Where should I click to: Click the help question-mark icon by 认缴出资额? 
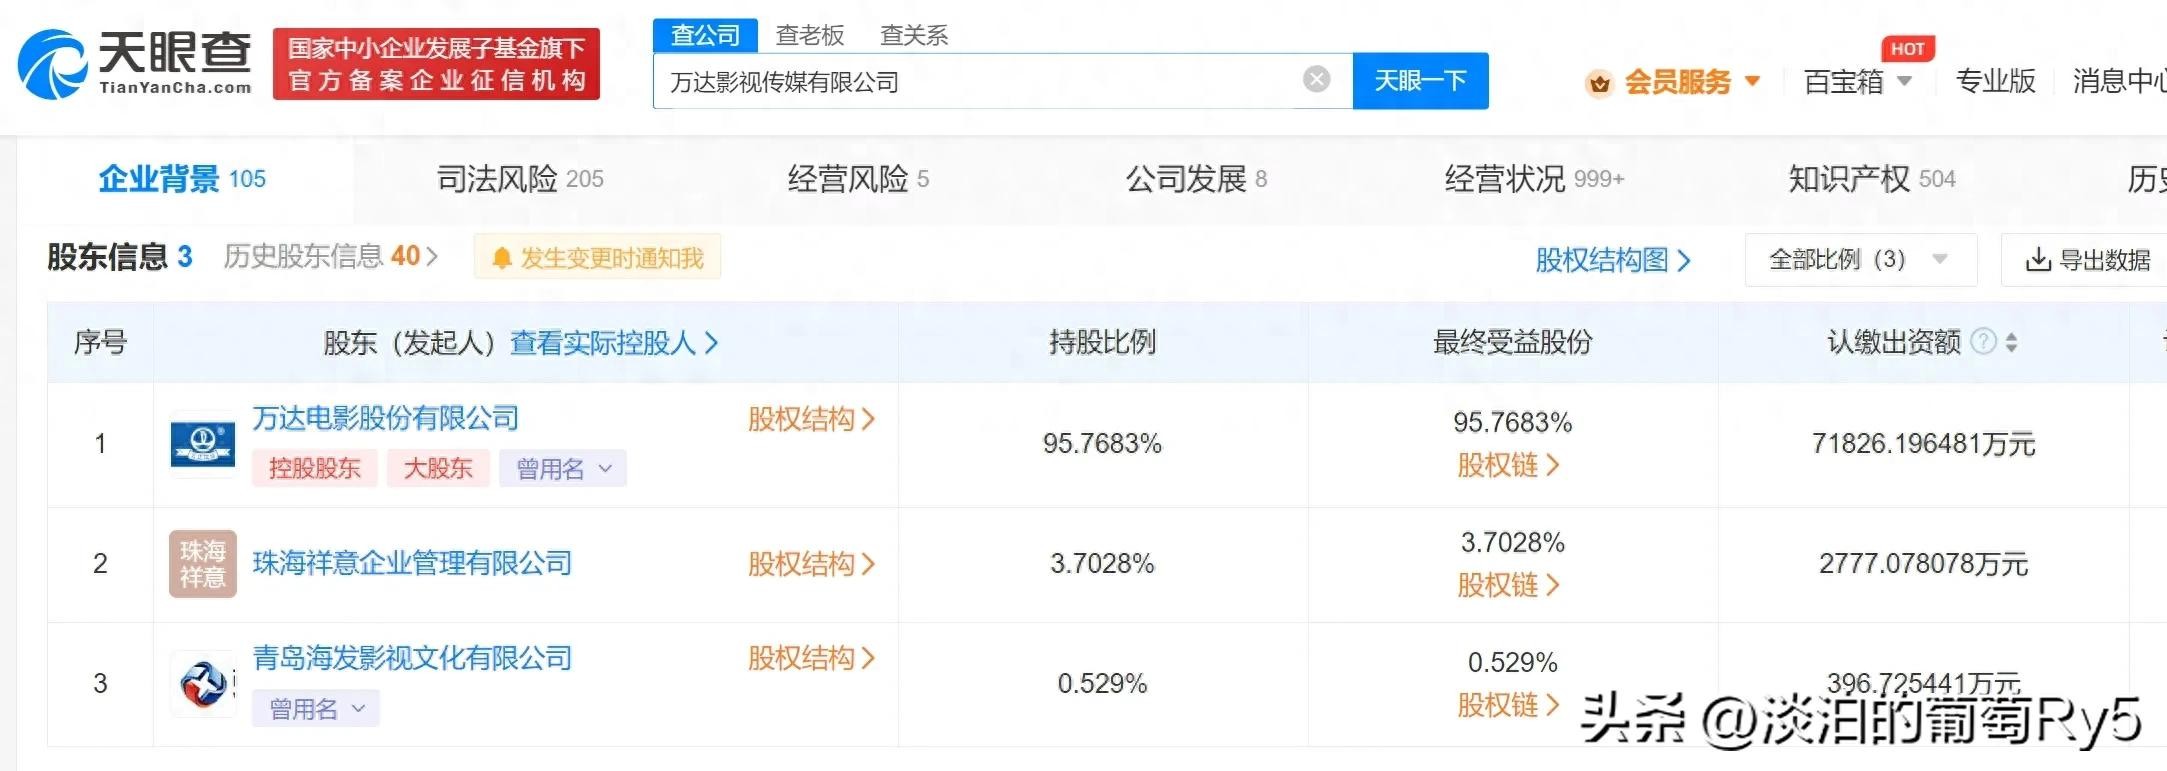[x=1982, y=342]
